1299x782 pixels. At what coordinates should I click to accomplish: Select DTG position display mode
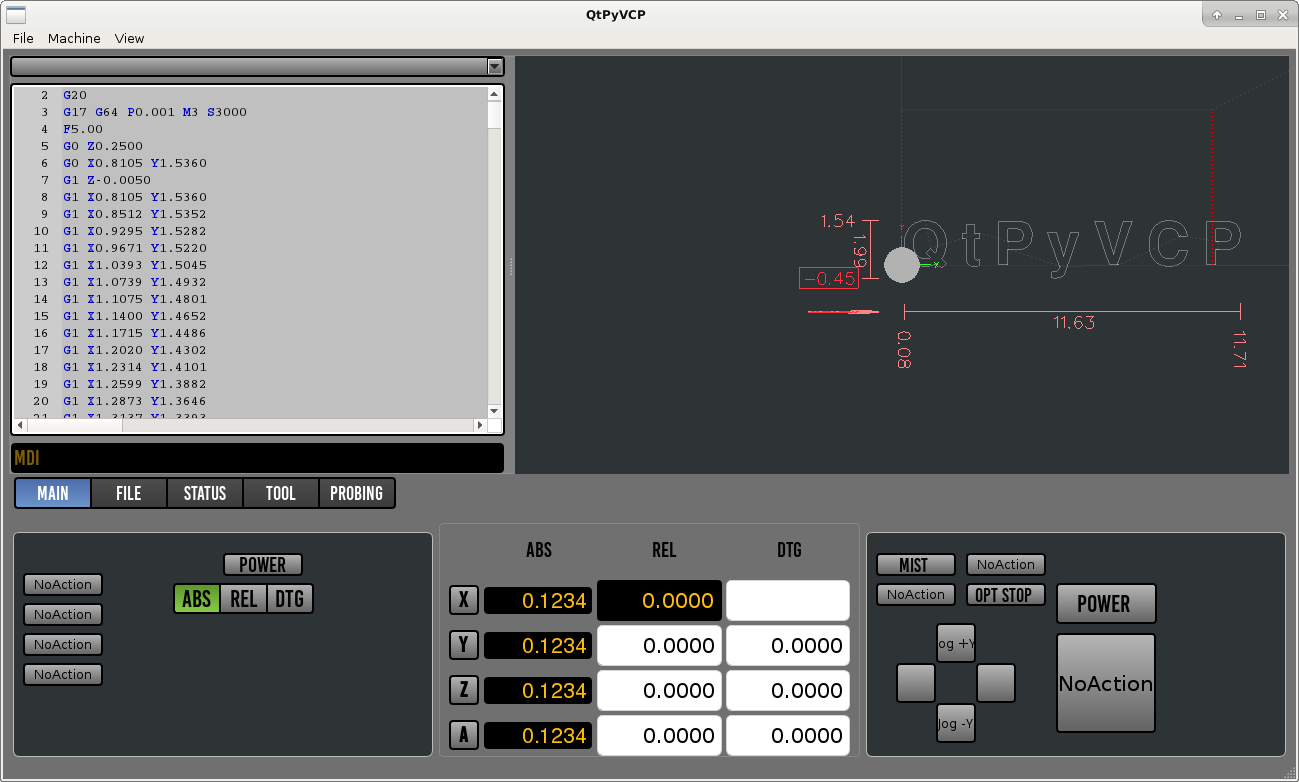tap(290, 599)
